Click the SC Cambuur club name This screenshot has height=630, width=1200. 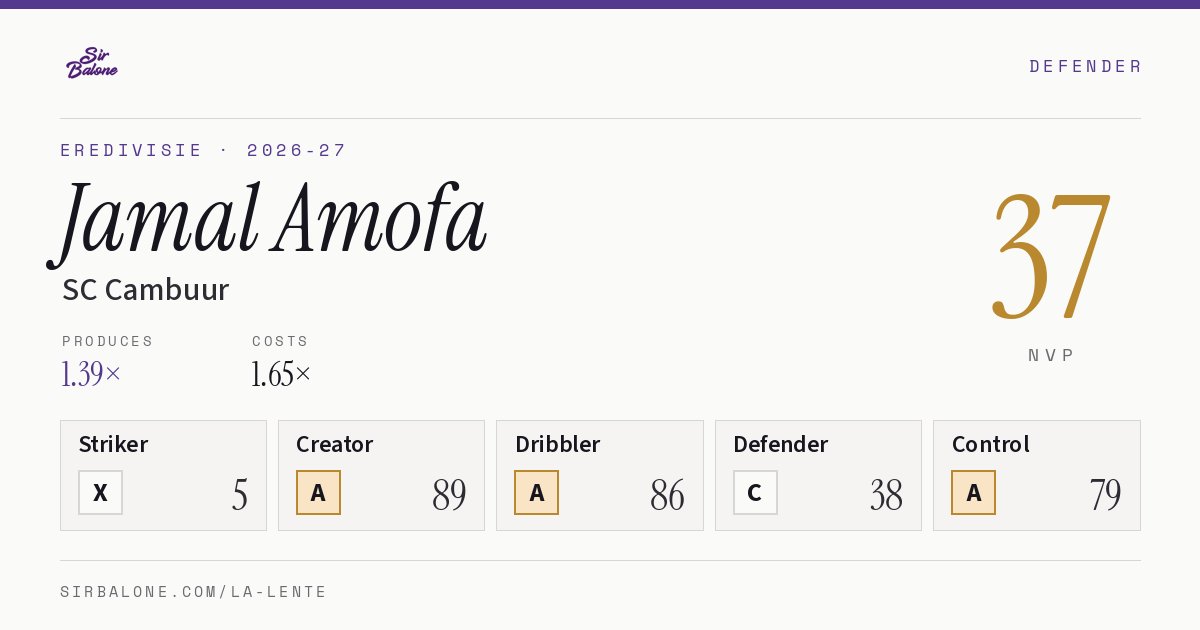click(146, 290)
